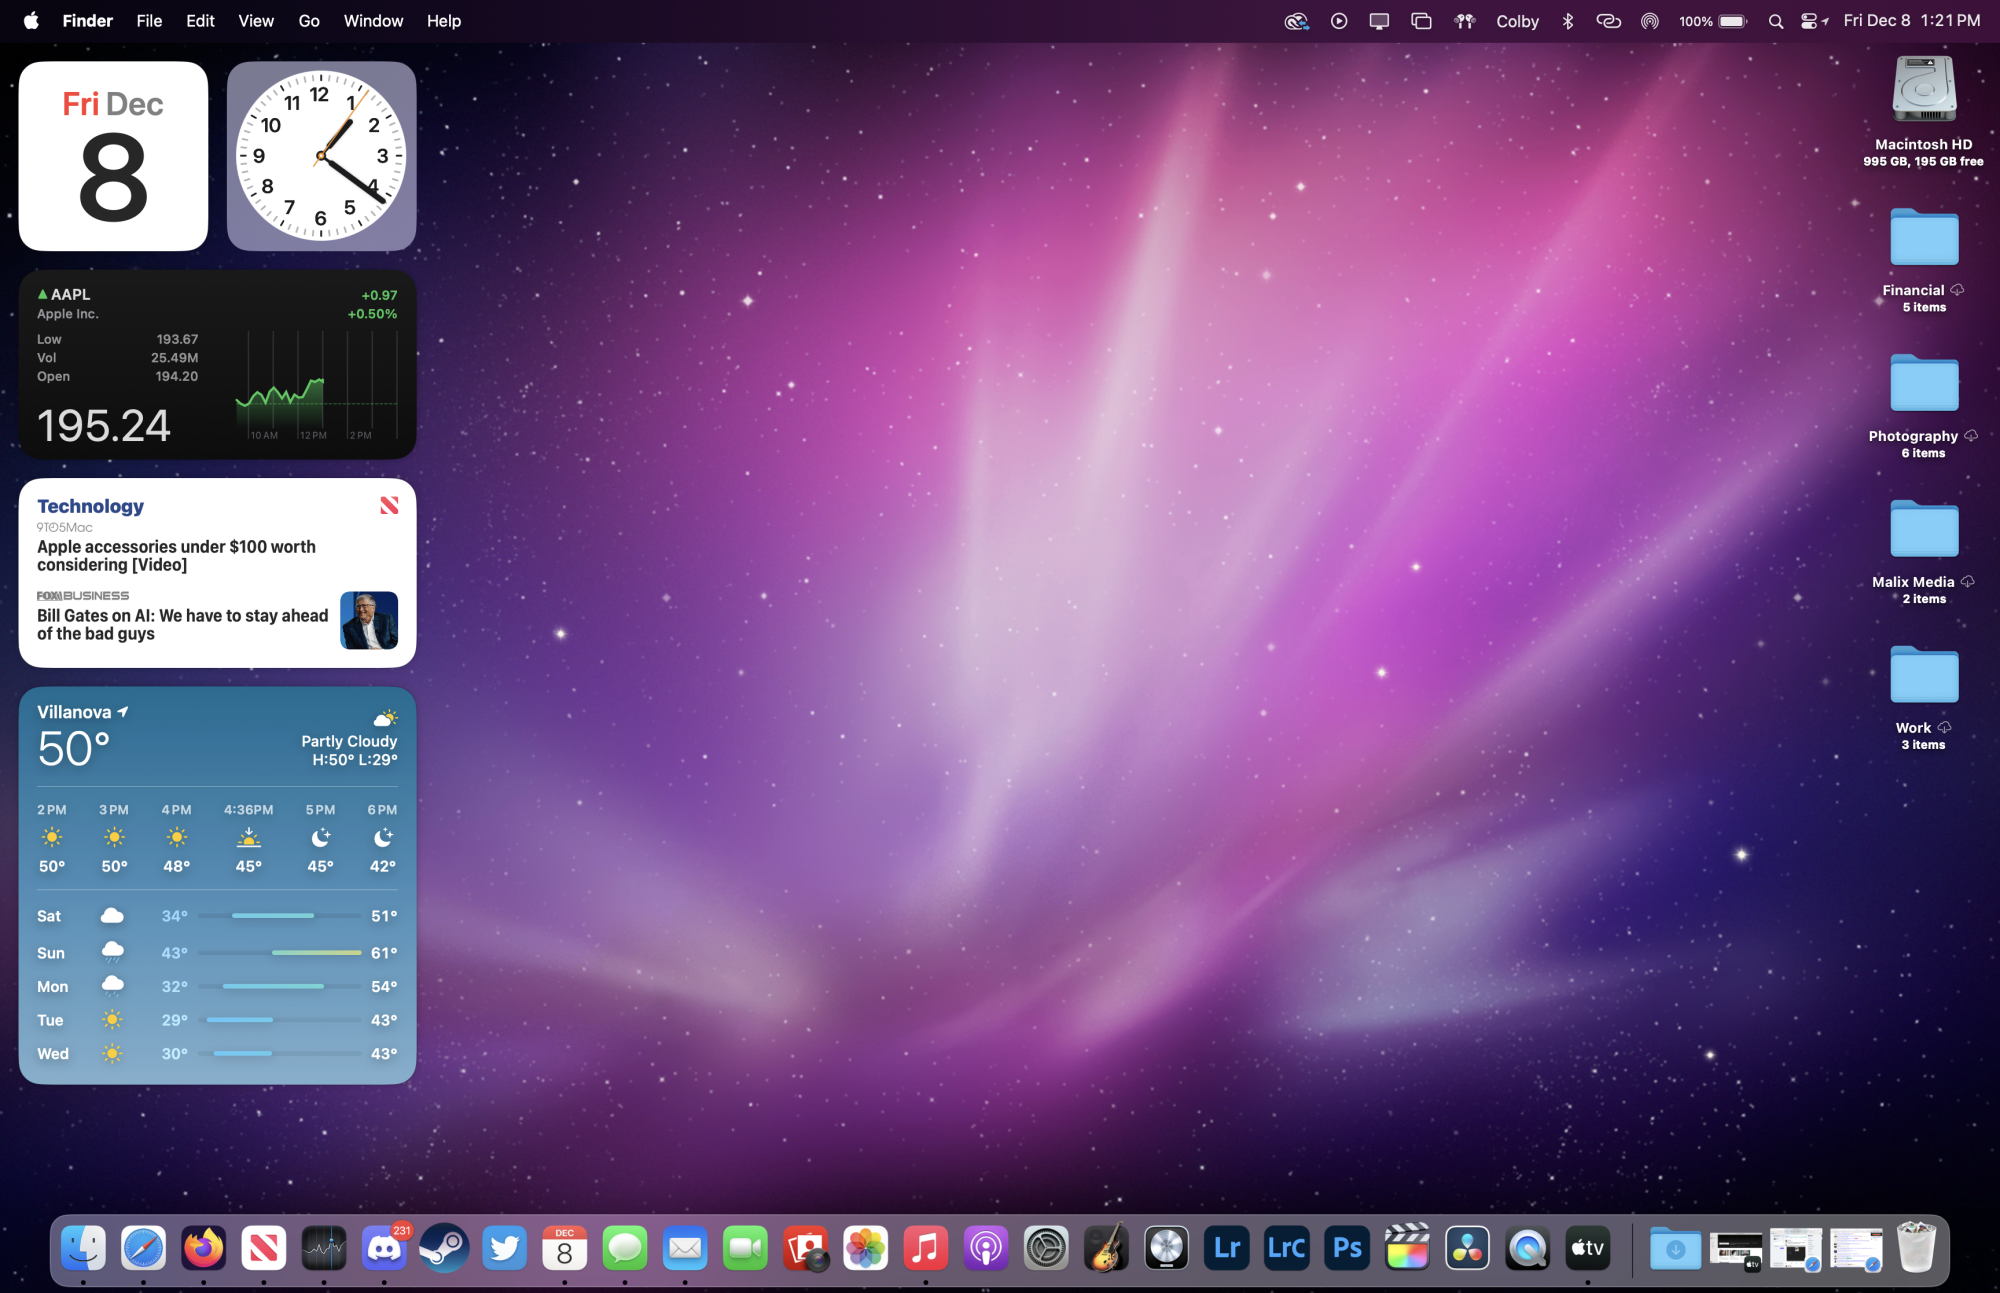Open the Apple menu

click(31, 21)
